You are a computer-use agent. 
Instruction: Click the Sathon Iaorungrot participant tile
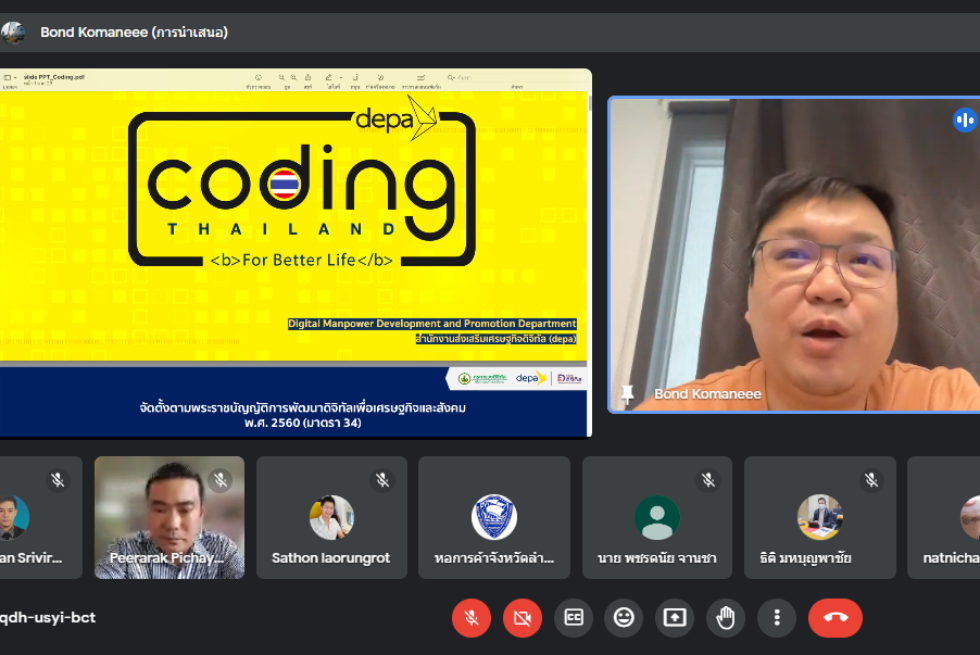point(331,517)
